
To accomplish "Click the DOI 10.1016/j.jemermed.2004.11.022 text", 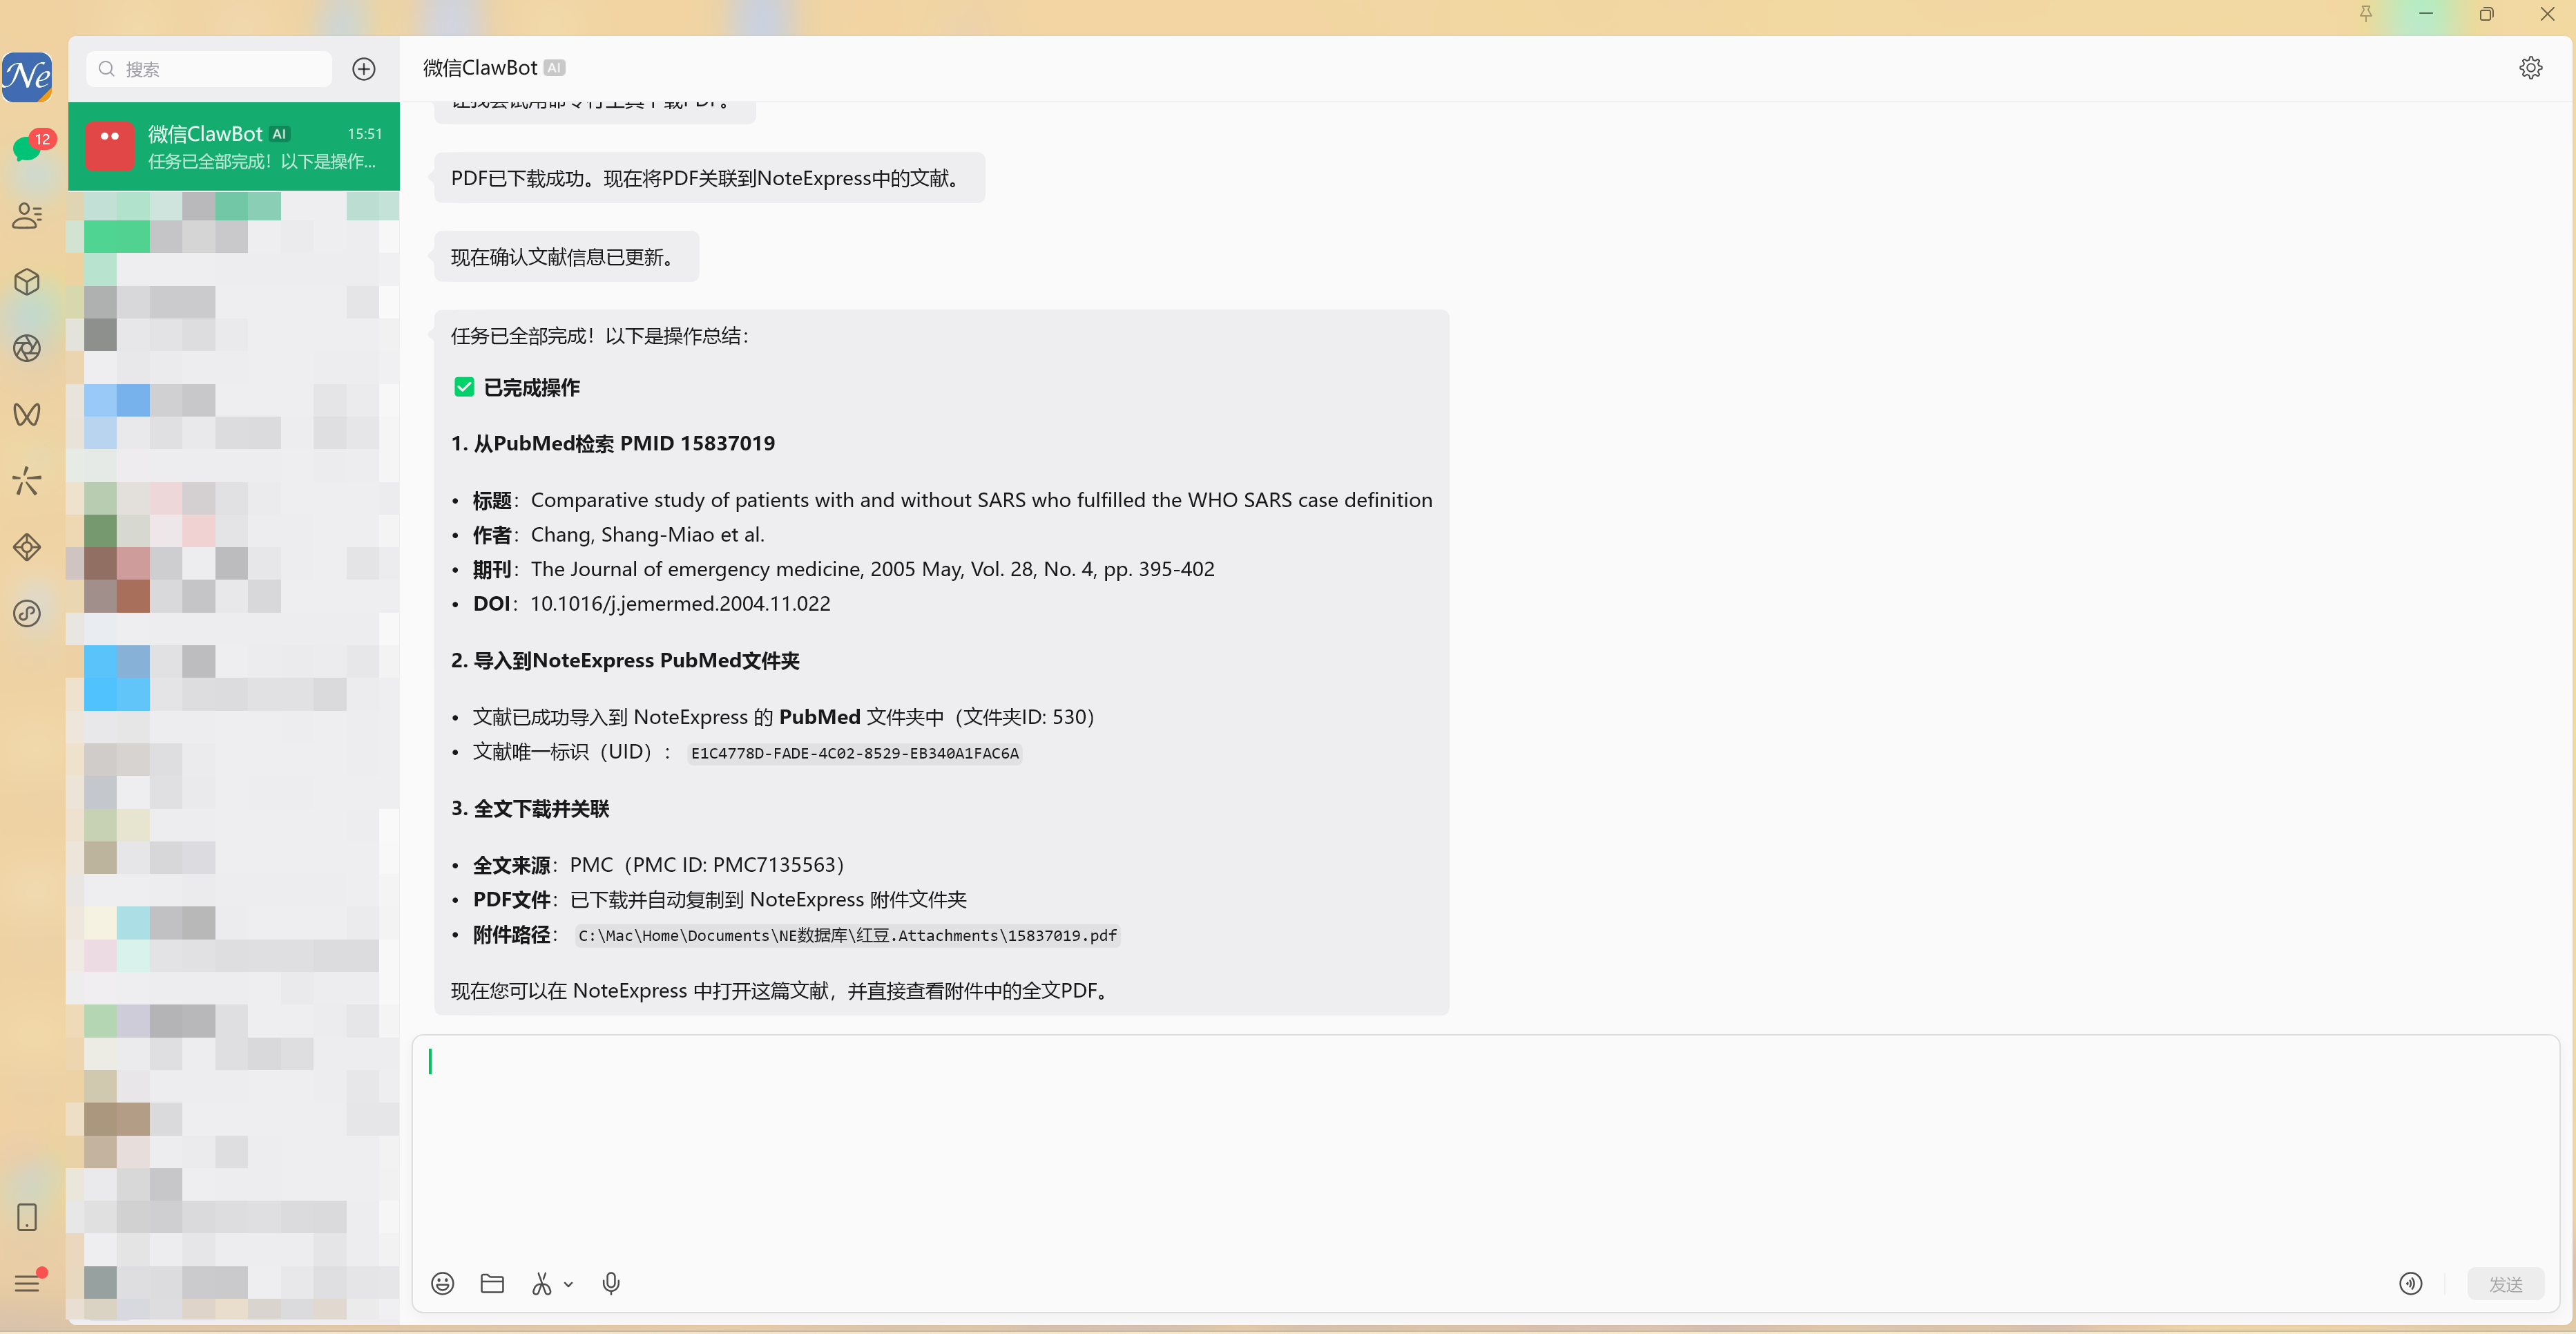I will point(680,603).
